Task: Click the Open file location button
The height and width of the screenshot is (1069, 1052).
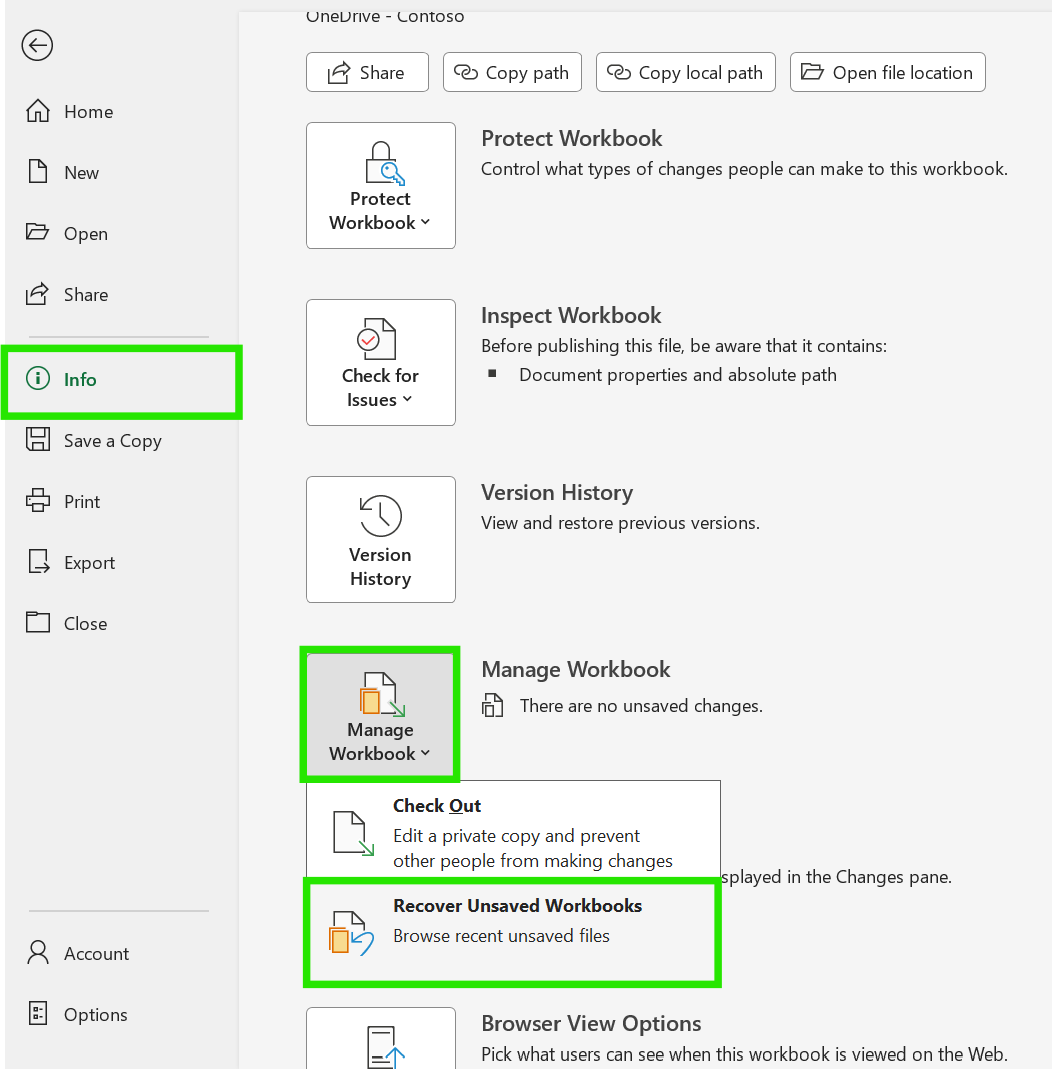Action: tap(887, 72)
